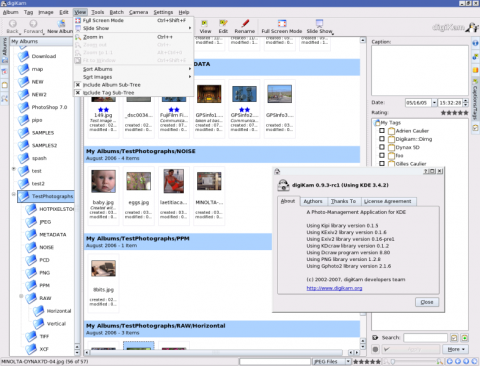Viewport: 480px width, 366px height.
Task: Click the baby.jpg thumbnail
Action: point(103,181)
